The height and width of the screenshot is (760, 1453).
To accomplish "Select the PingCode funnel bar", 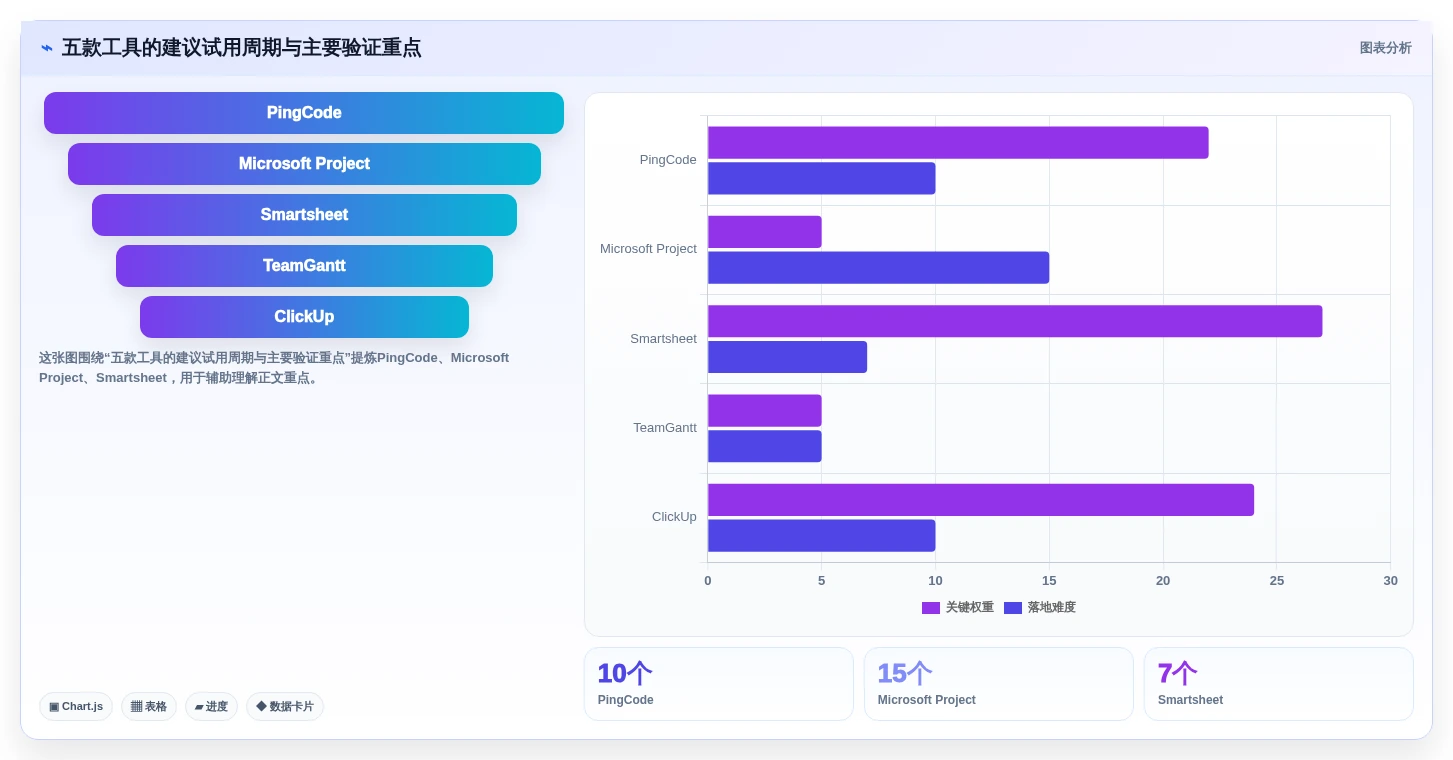I will point(304,113).
